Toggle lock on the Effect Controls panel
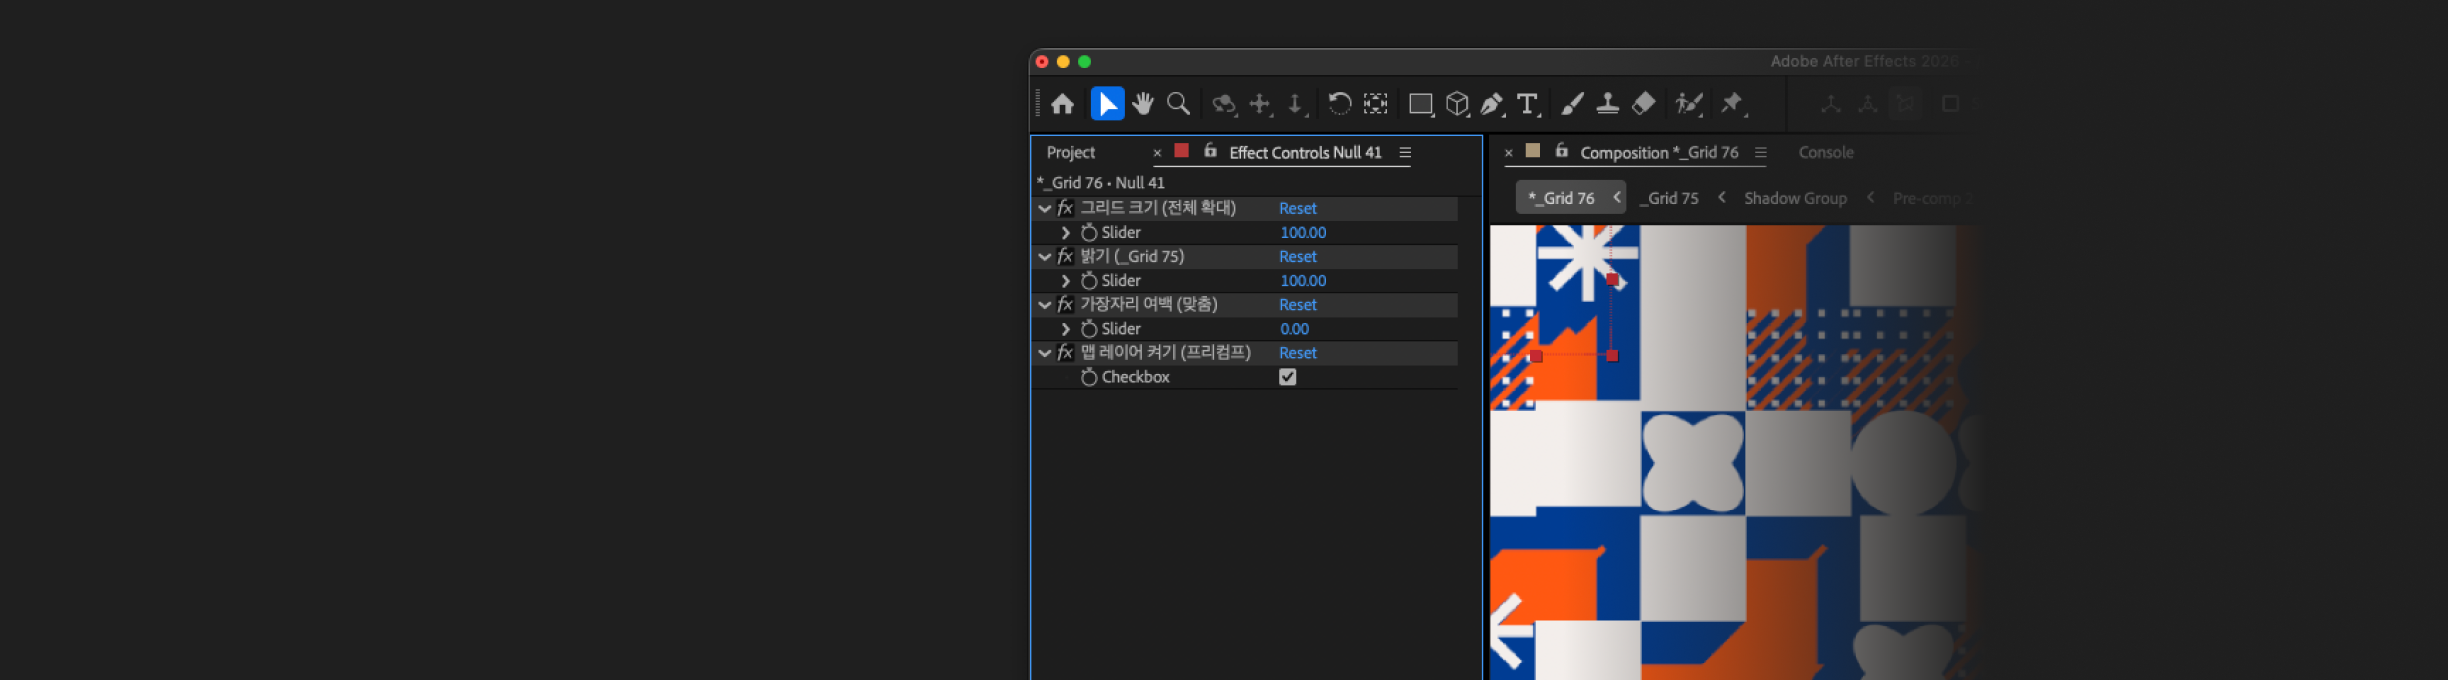This screenshot has height=680, width=2448. point(1210,151)
